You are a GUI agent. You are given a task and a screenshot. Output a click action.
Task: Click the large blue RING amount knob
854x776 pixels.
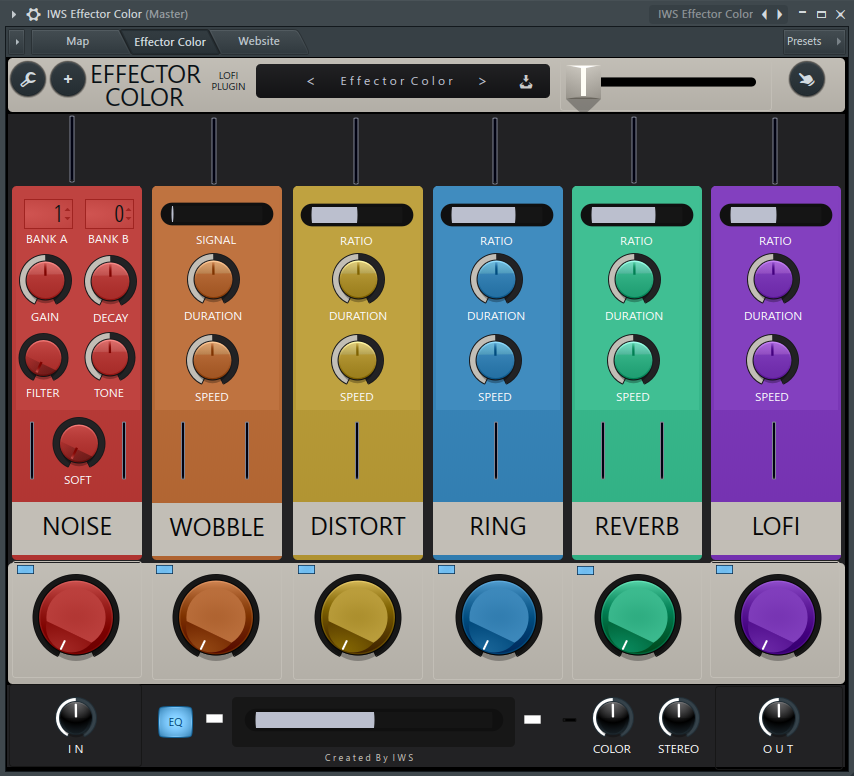pos(498,617)
